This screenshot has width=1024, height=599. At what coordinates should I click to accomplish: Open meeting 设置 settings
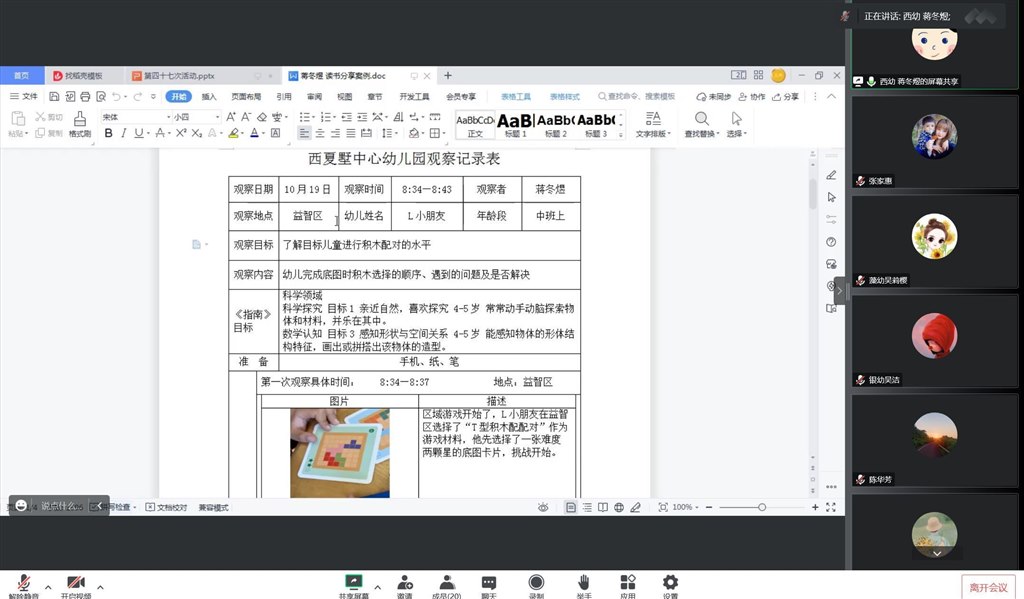(x=670, y=586)
